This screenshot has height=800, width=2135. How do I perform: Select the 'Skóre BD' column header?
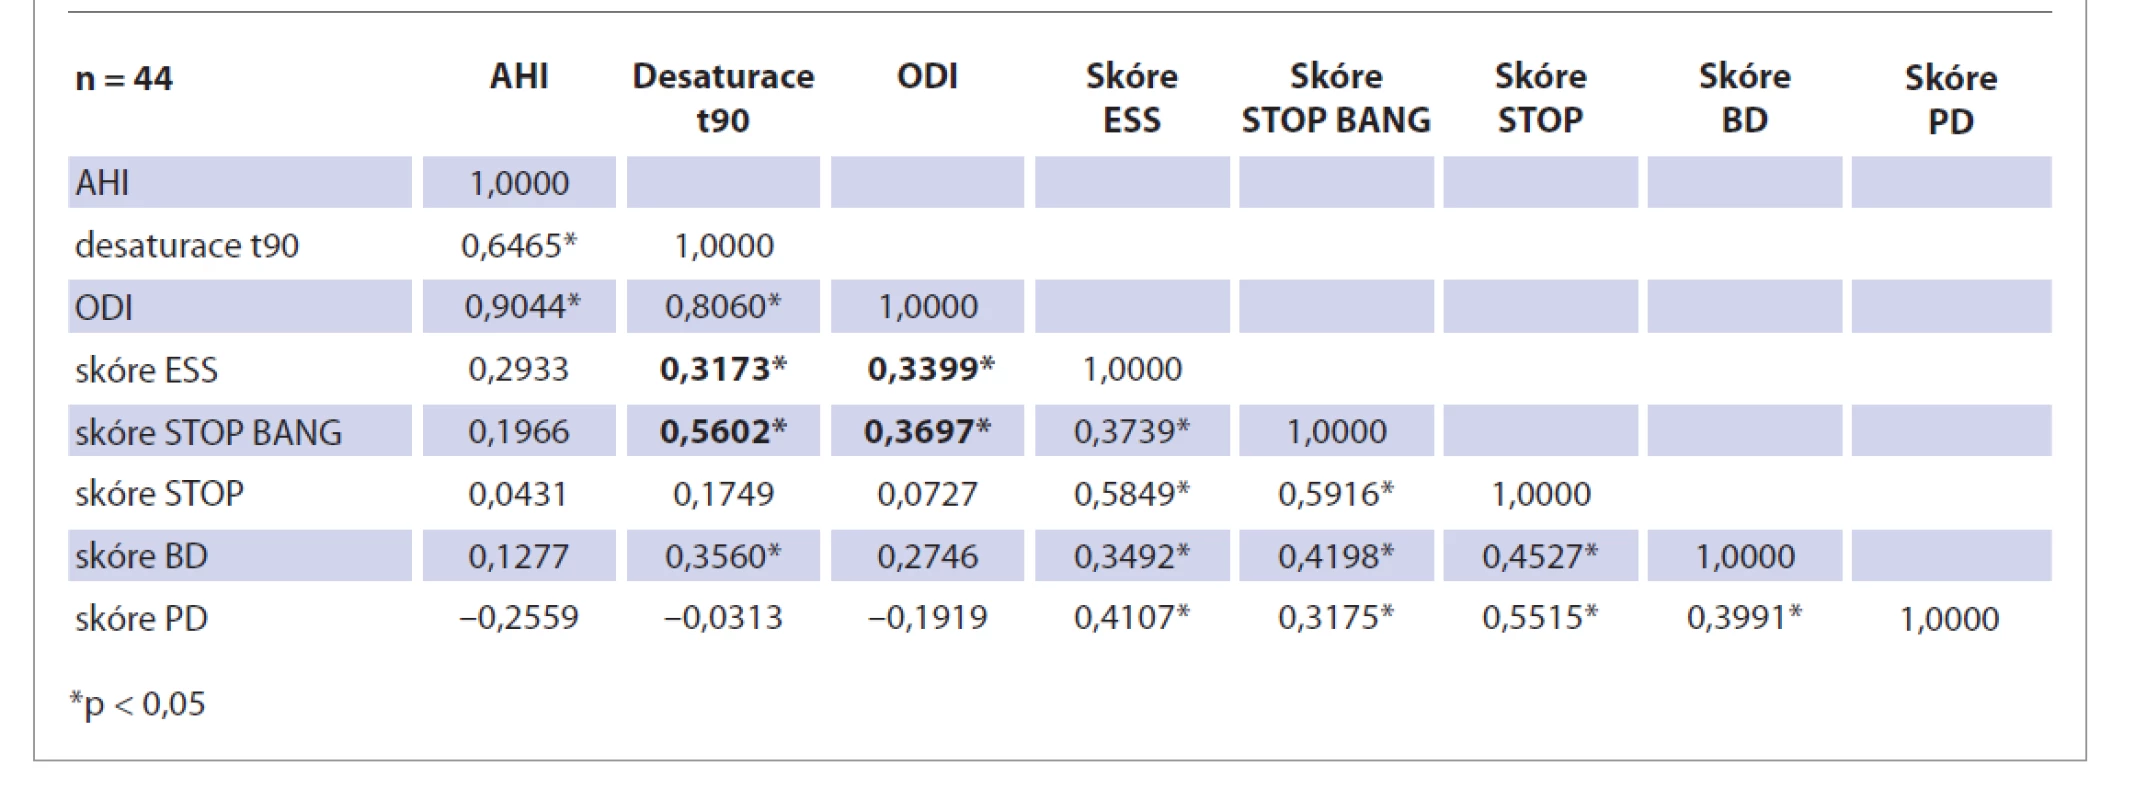1744,98
